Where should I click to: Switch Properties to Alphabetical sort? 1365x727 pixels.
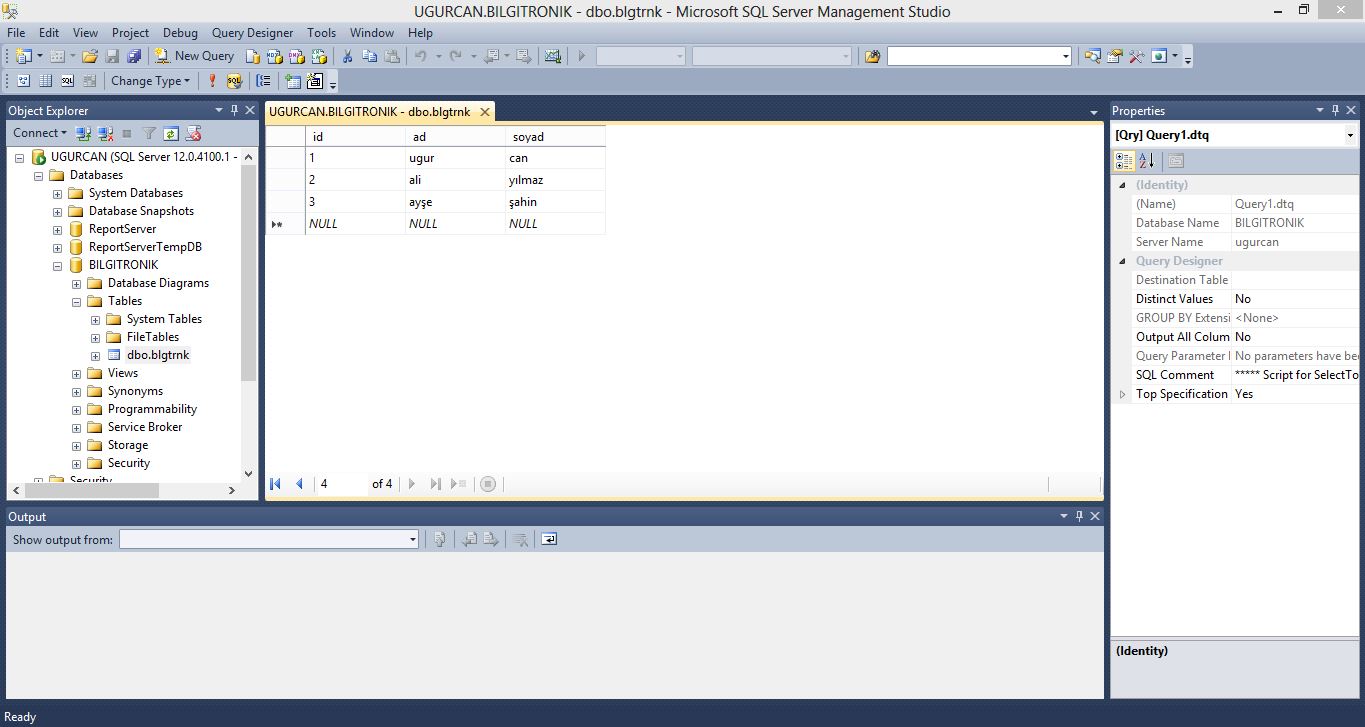coord(1147,161)
